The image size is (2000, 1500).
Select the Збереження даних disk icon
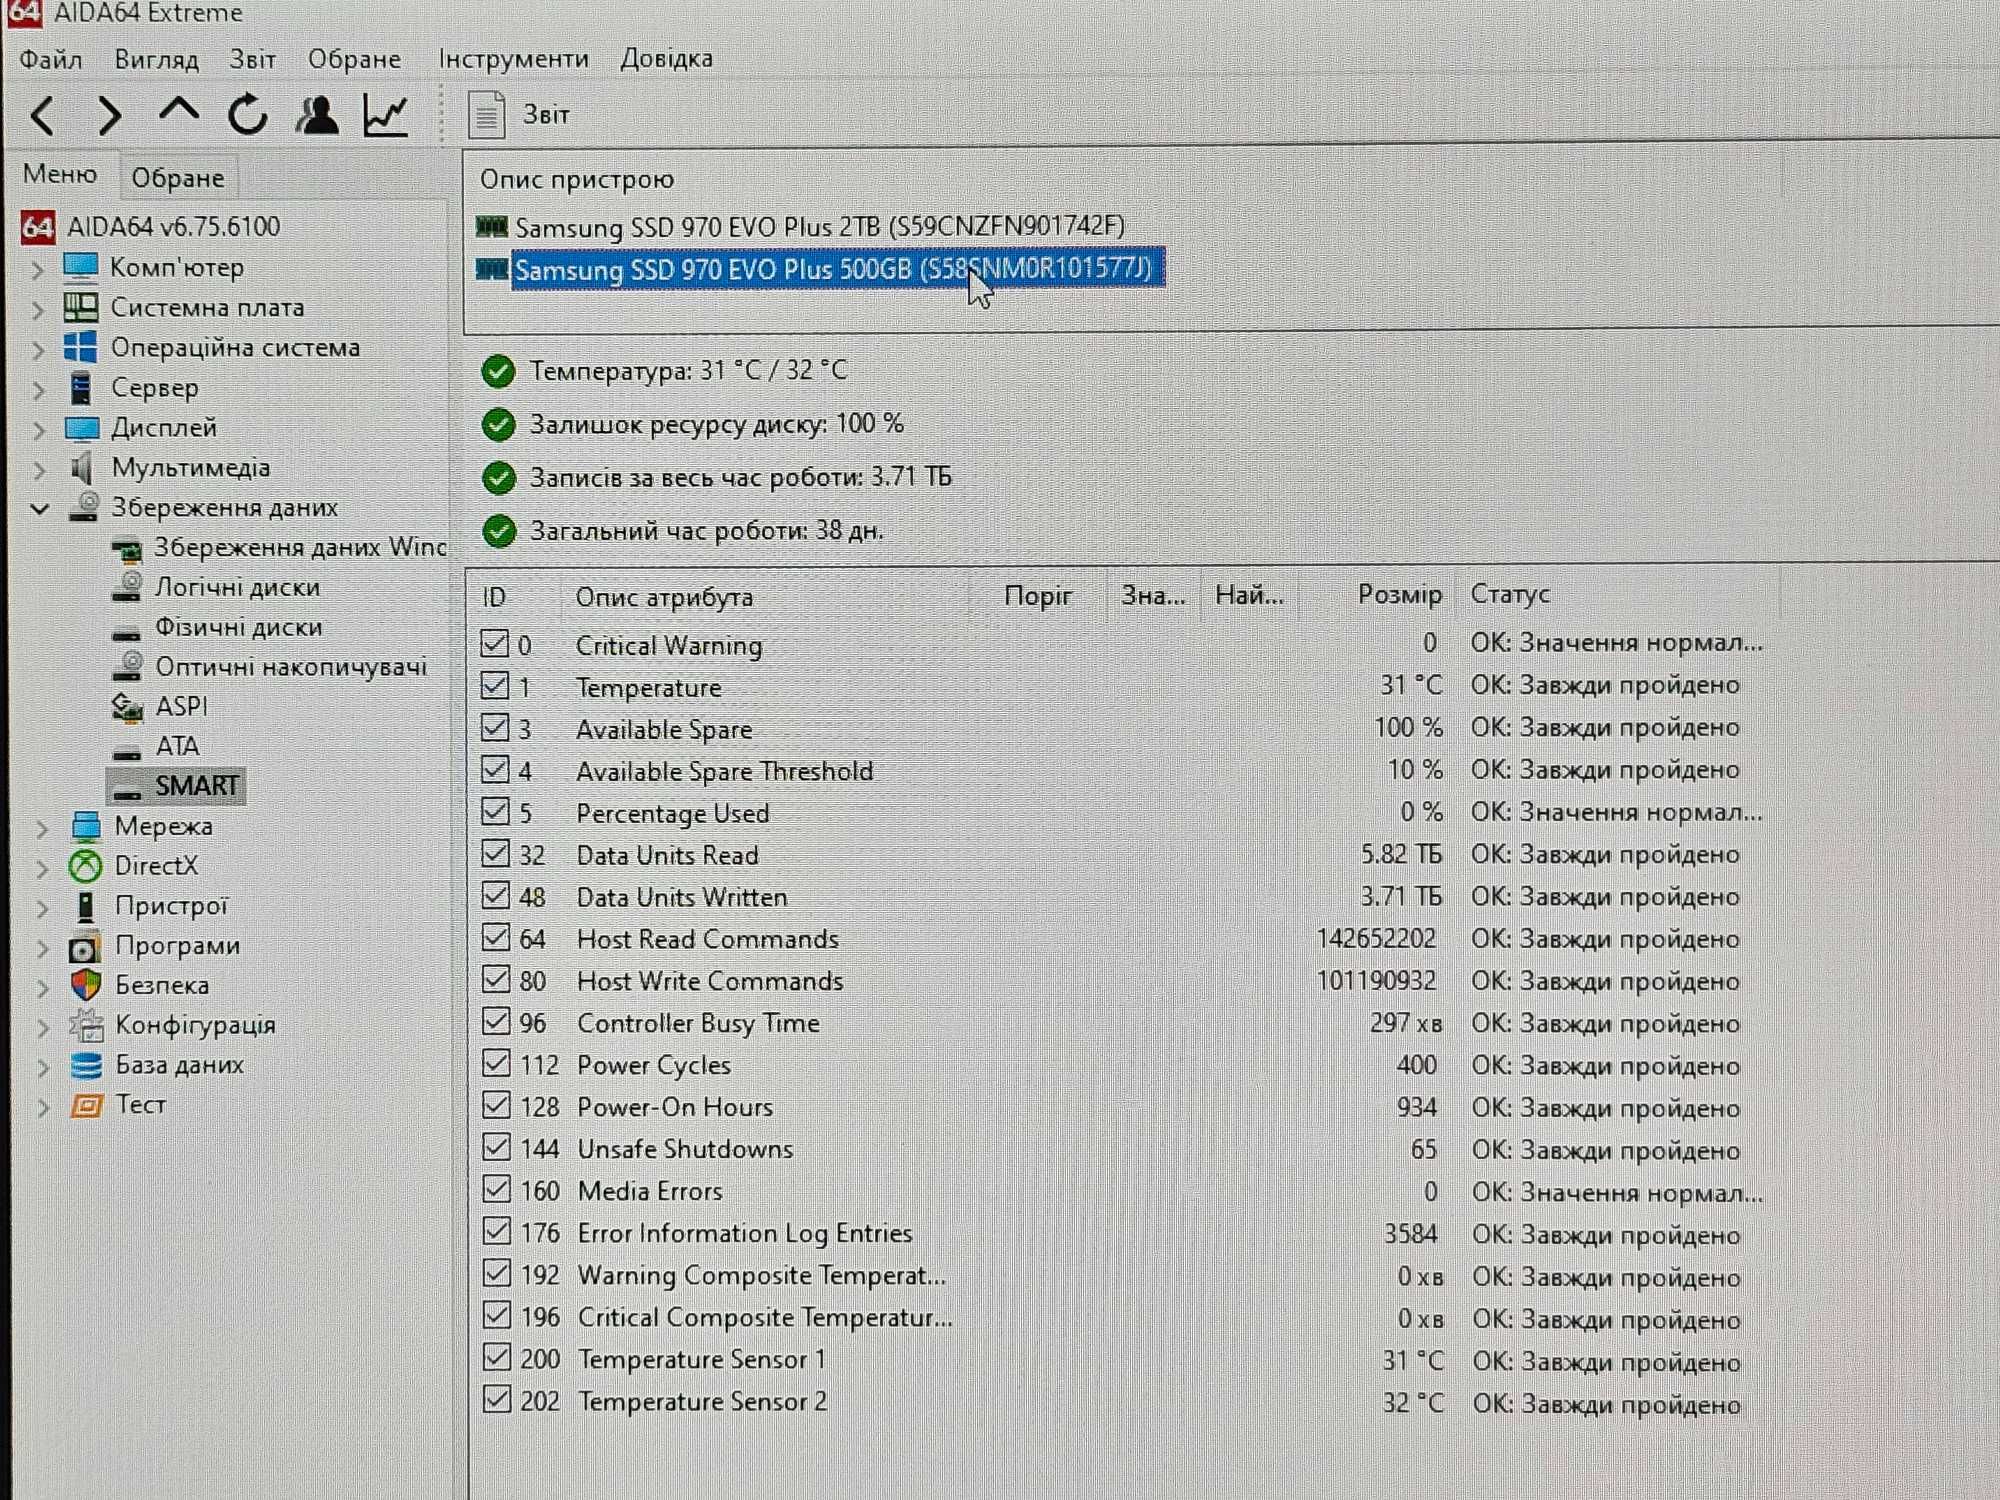pyautogui.click(x=84, y=507)
